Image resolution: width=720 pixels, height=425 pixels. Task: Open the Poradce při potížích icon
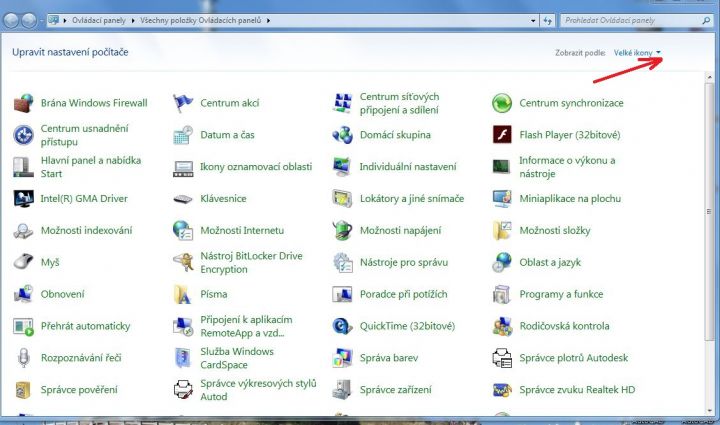tap(343, 294)
